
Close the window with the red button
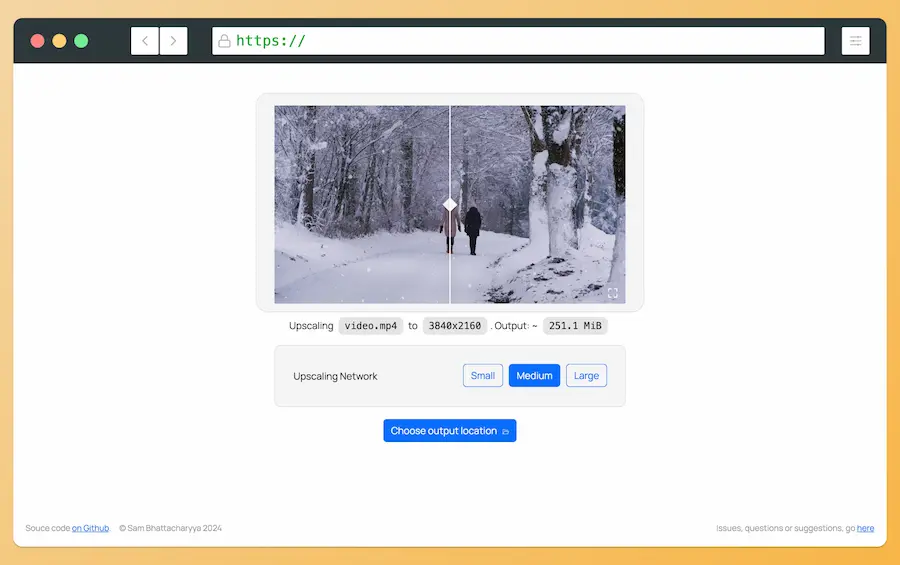click(37, 41)
